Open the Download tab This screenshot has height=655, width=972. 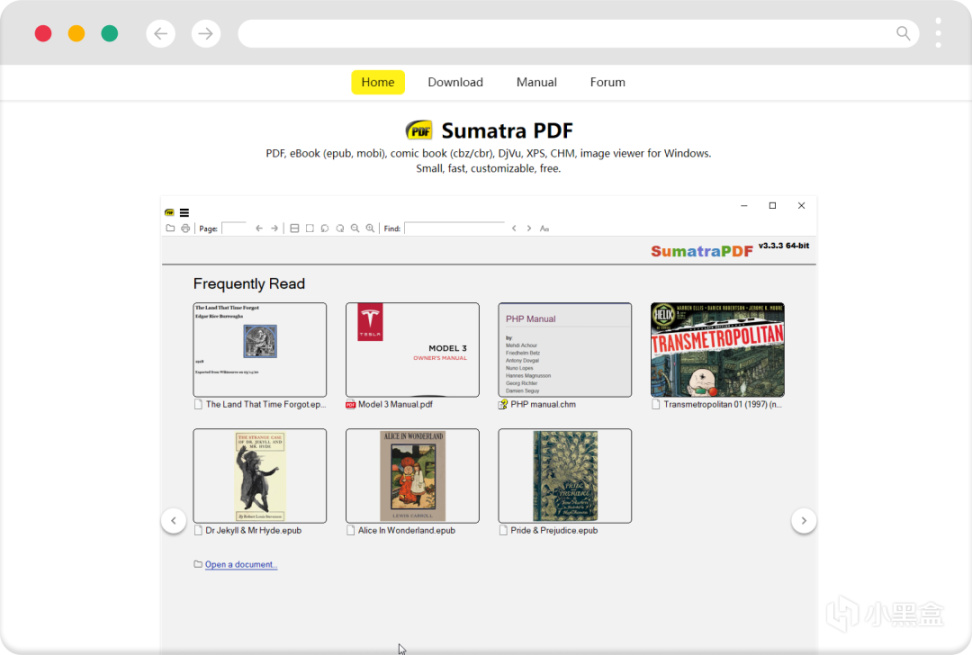pos(455,82)
